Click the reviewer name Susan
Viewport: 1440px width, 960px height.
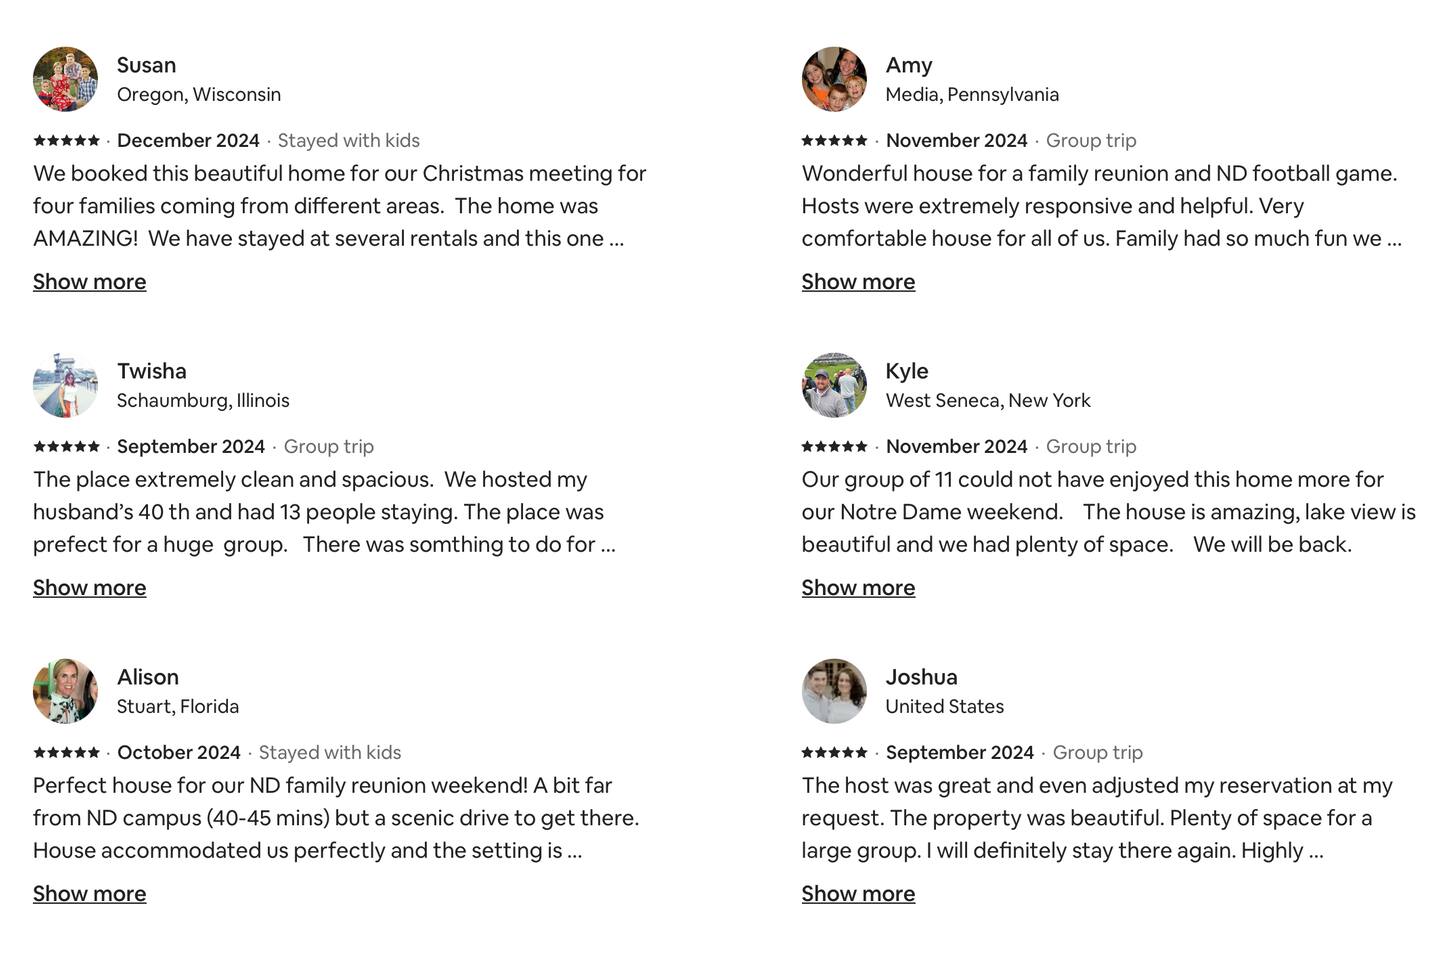(146, 65)
